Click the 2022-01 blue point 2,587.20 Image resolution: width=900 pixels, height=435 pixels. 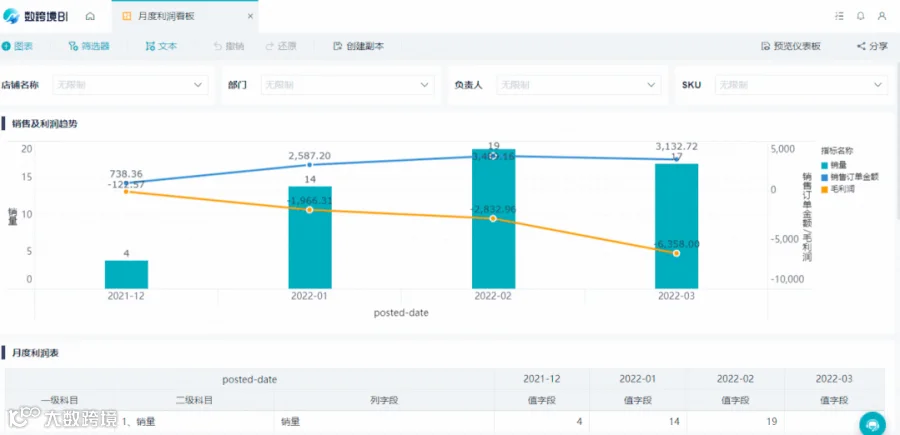point(309,165)
